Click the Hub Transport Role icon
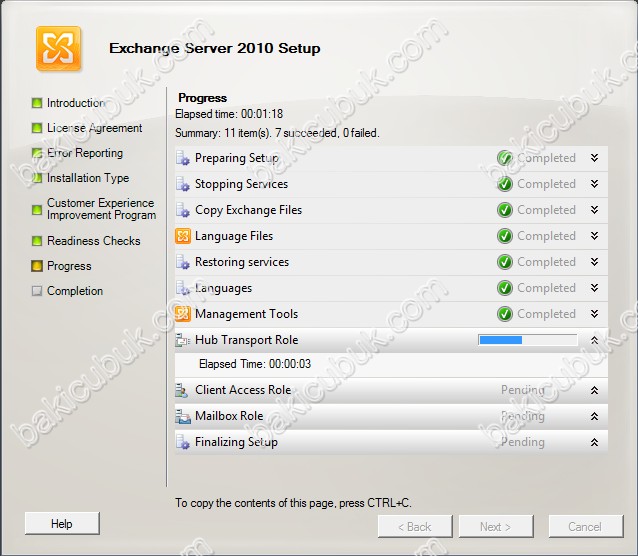Viewport: 638px width, 556px height. click(x=182, y=340)
